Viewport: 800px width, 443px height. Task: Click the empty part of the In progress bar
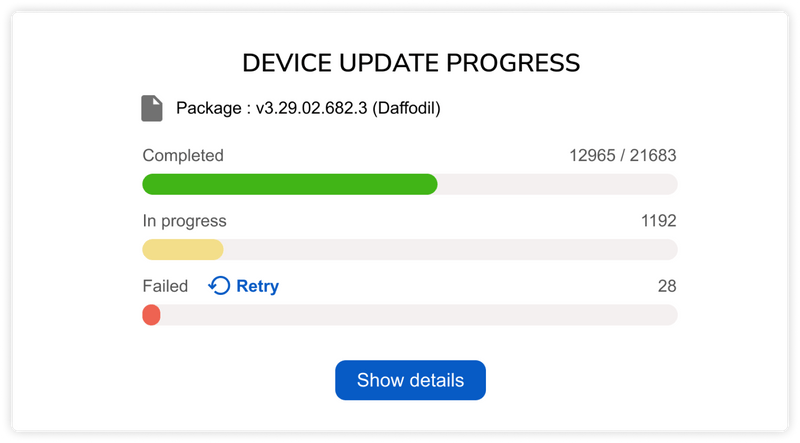pos(450,249)
